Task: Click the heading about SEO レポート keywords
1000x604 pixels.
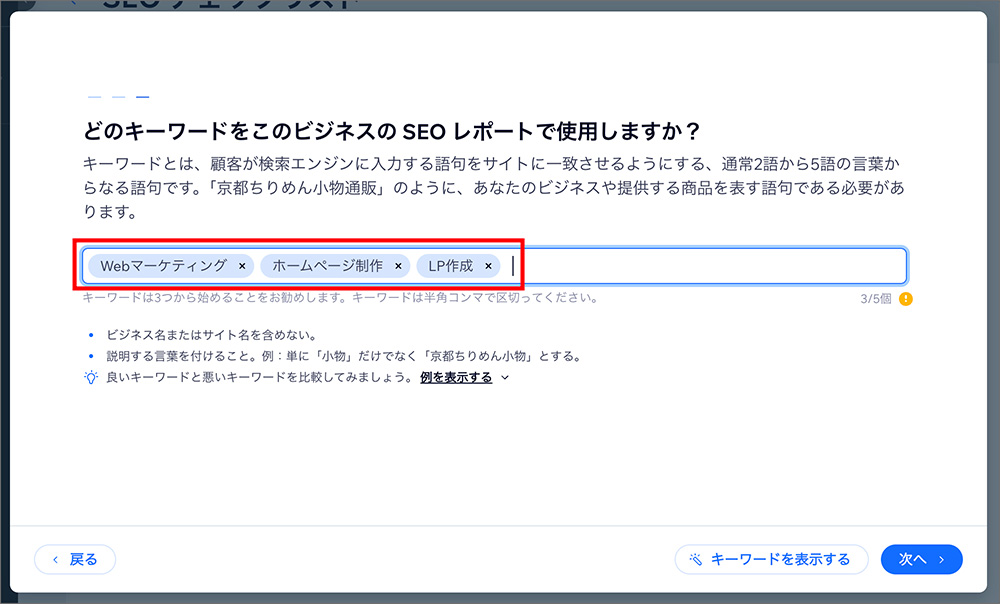Action: coord(392,131)
